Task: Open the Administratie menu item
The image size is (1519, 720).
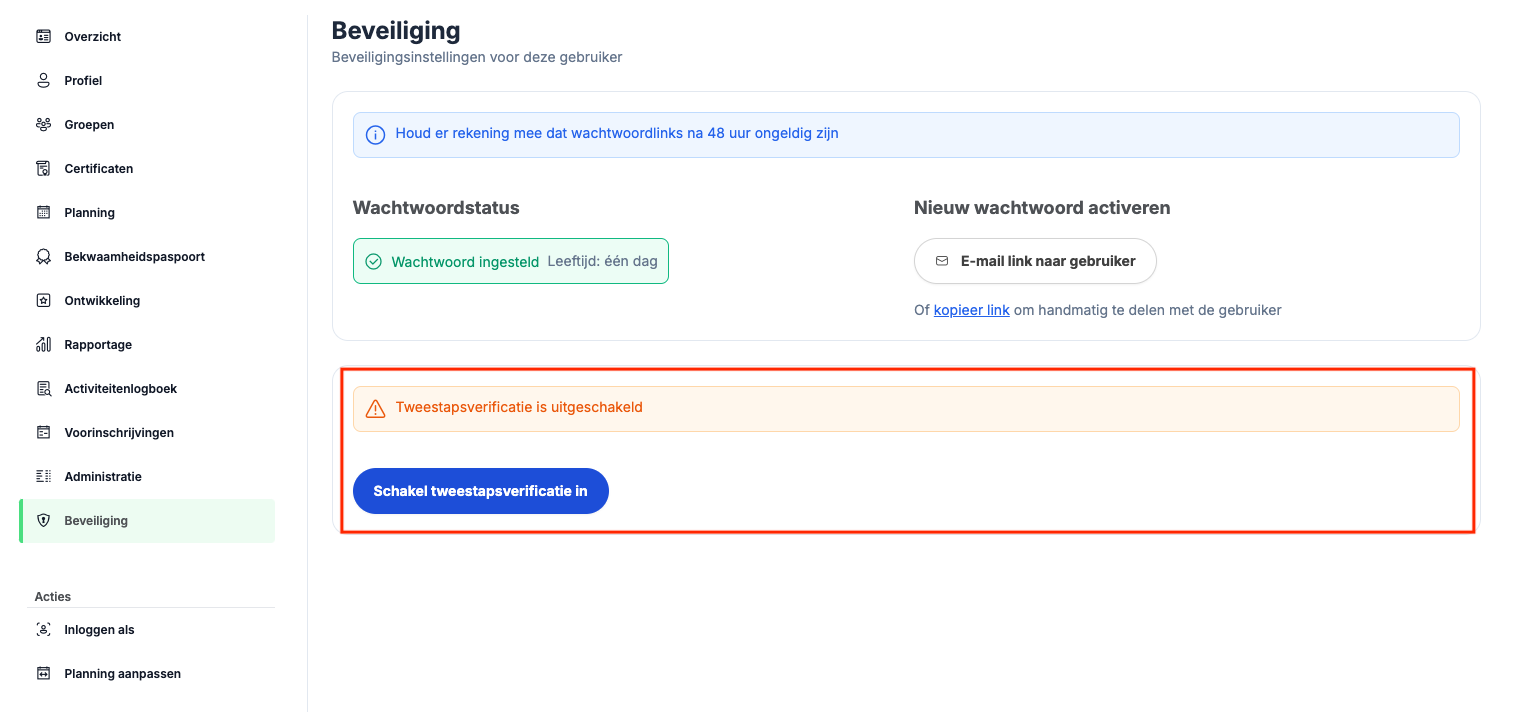Action: point(102,477)
